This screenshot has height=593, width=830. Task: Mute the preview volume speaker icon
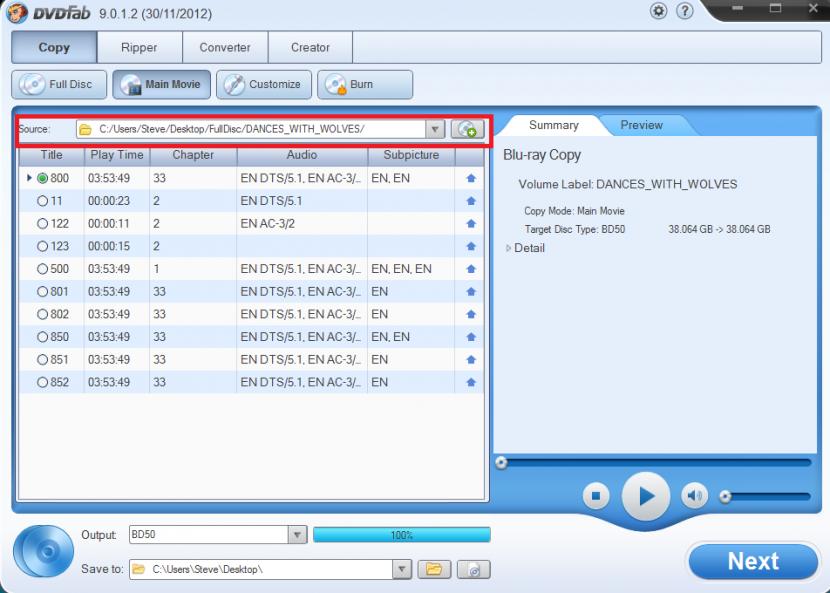tap(695, 495)
